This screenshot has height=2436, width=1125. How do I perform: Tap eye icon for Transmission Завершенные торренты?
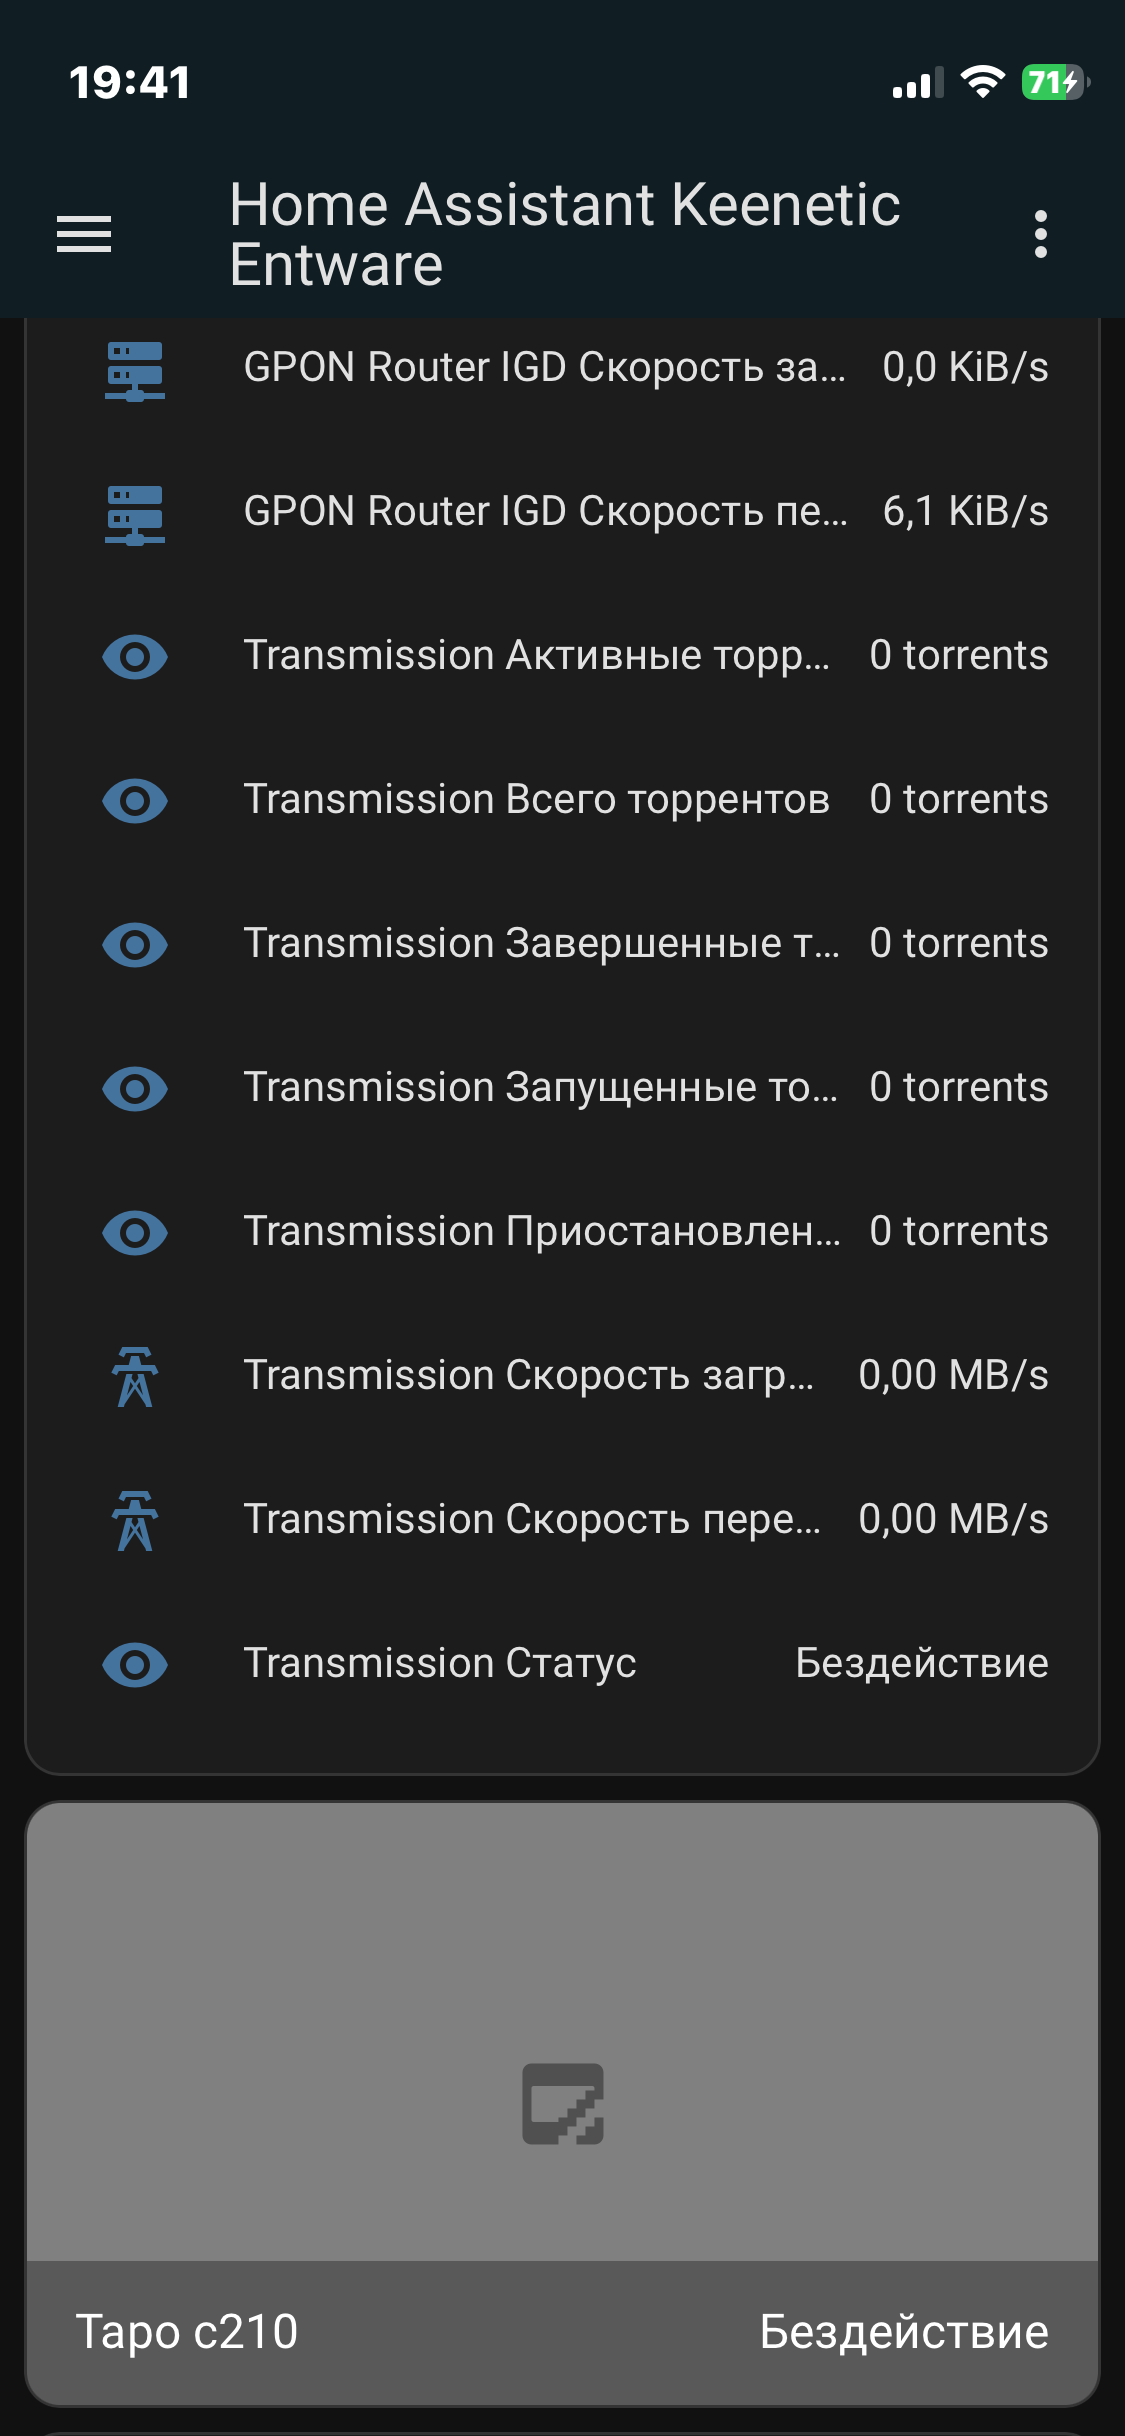point(135,945)
